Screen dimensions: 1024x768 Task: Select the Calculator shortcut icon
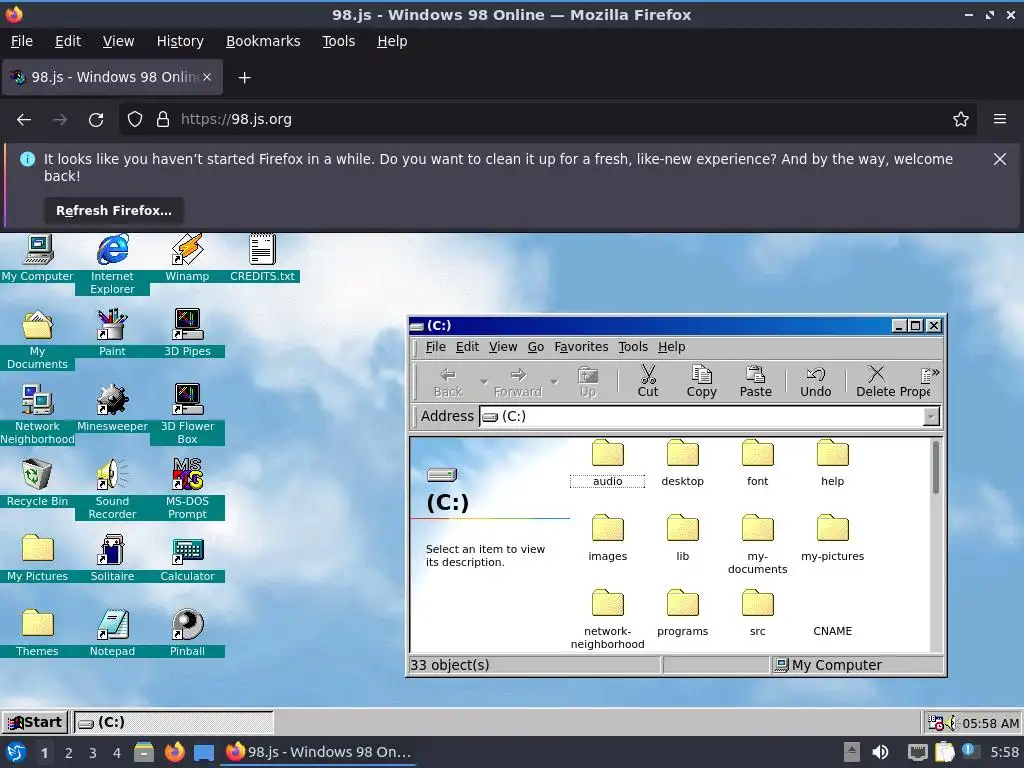tap(187, 558)
